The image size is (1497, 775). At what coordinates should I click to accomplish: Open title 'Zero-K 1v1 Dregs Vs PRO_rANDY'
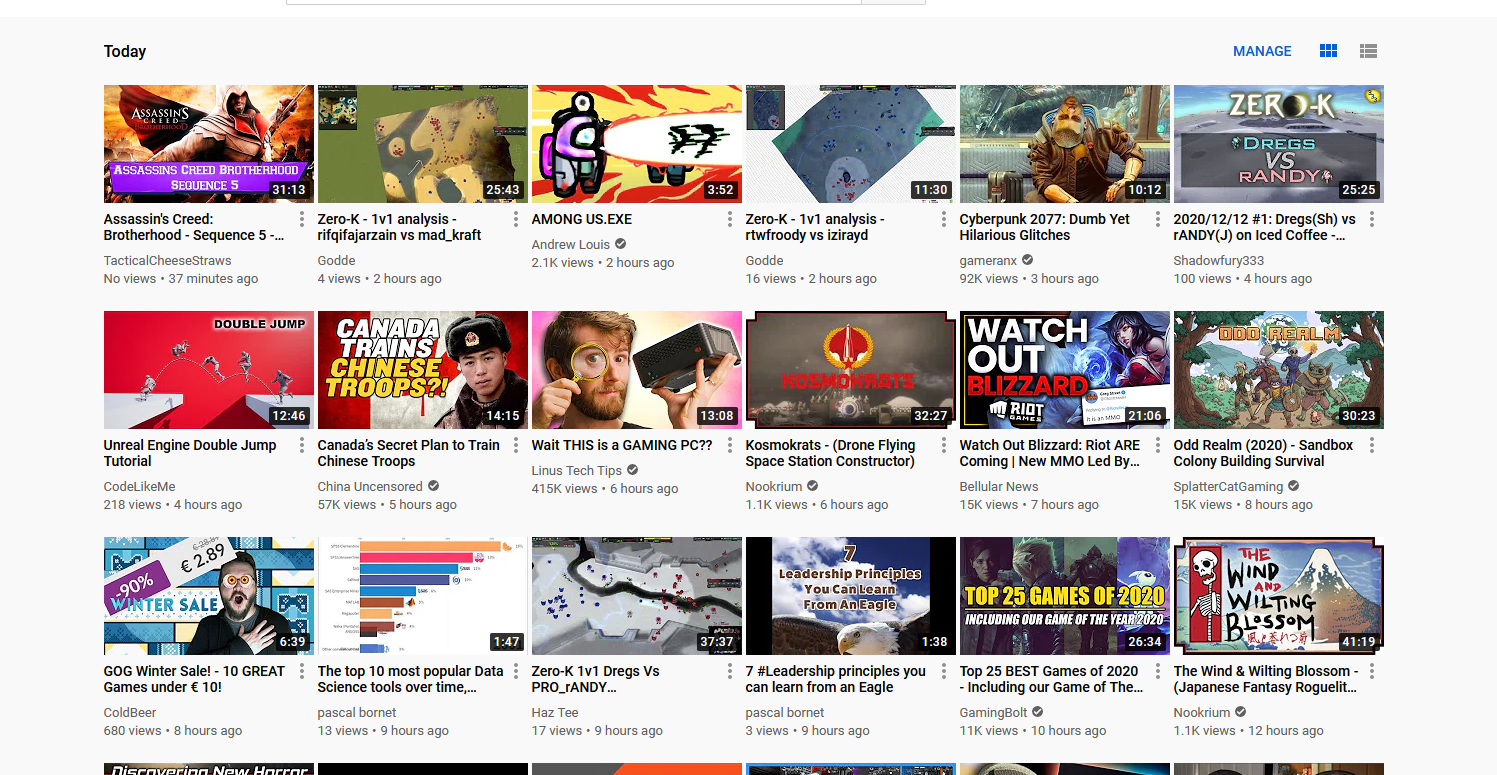pos(595,679)
